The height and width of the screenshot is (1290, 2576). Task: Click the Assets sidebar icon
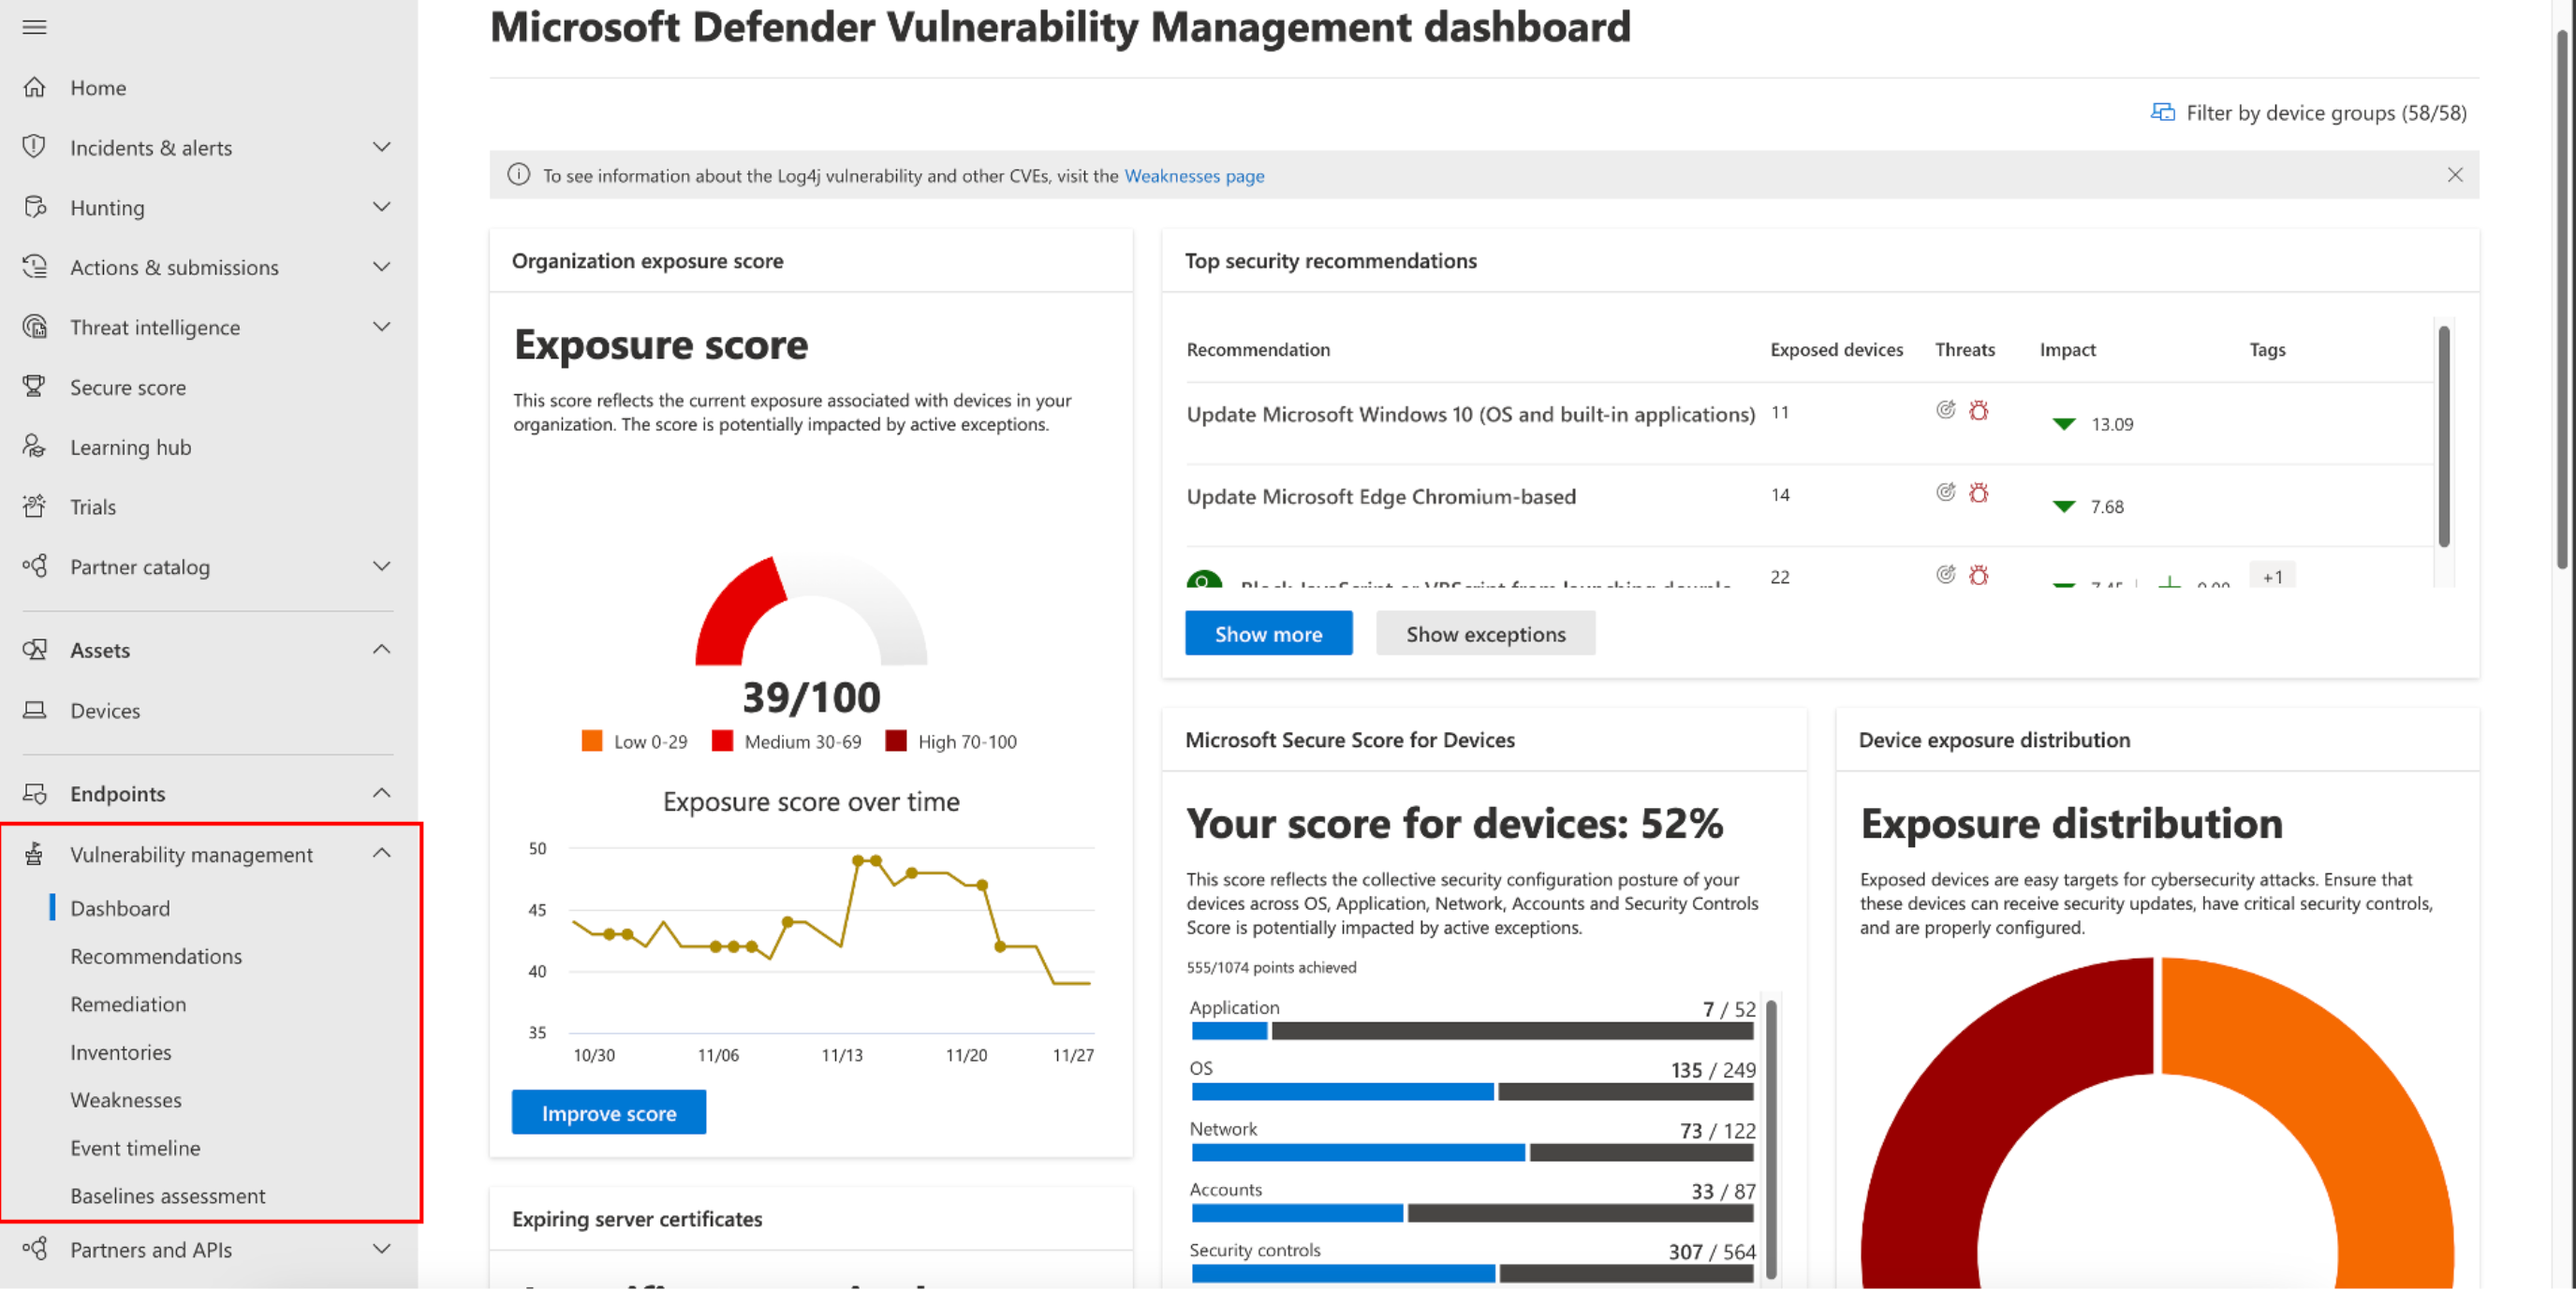tap(37, 649)
